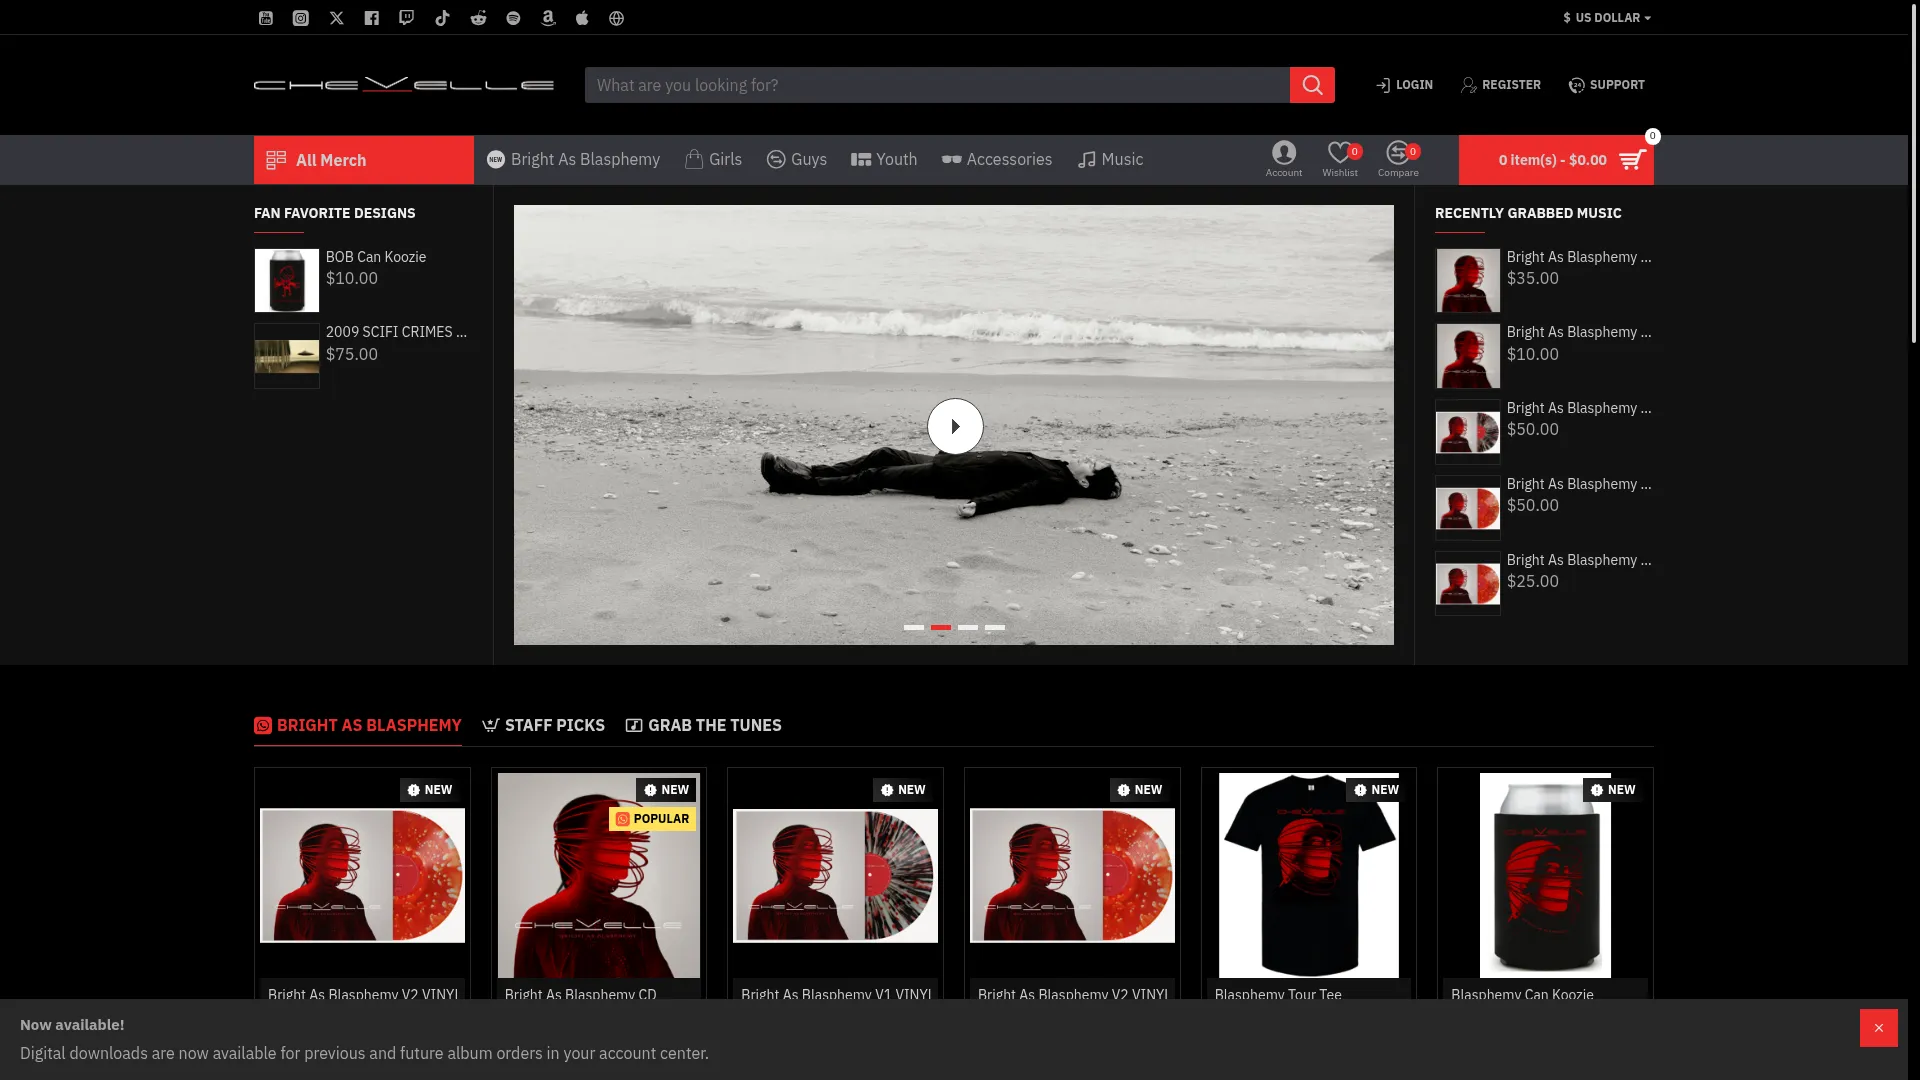Open the Twitch social link
1920x1080 pixels.
[x=407, y=18]
